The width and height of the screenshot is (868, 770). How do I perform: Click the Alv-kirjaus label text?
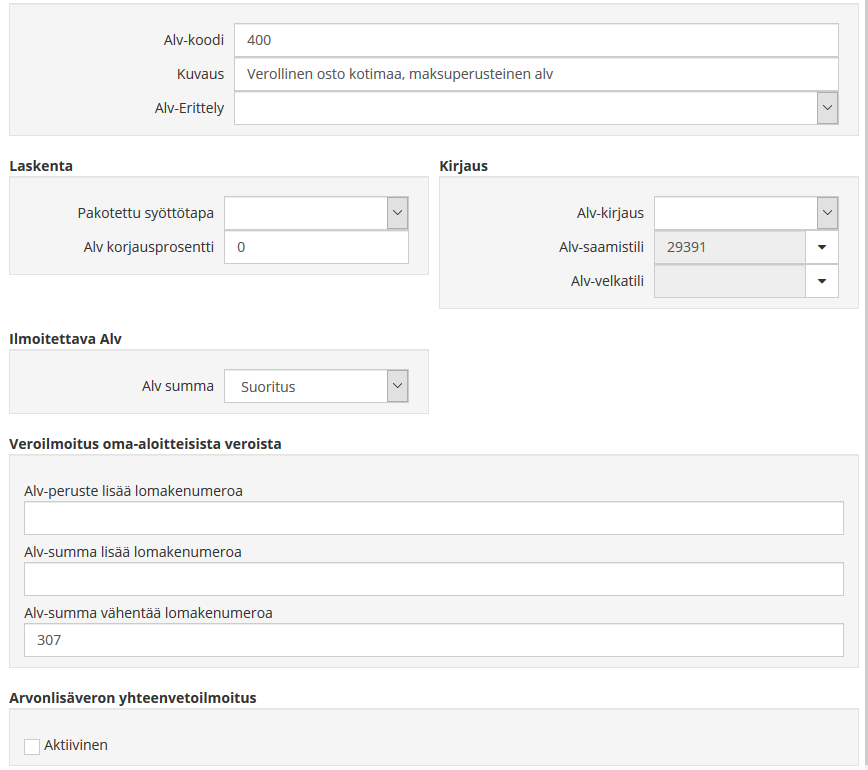point(610,213)
